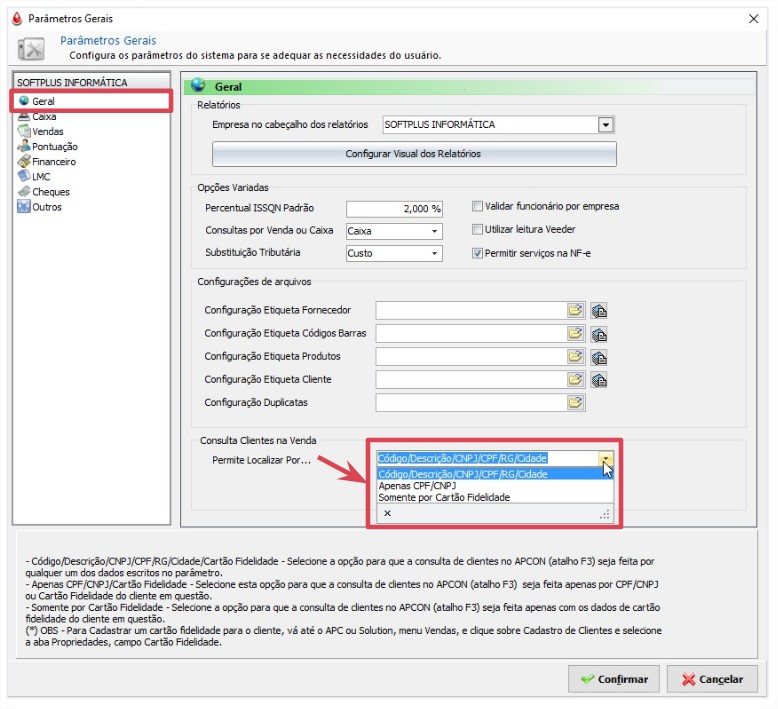The width and height of the screenshot is (778, 709).
Task: Select Geral in the sidebar tree
Action: click(x=43, y=101)
